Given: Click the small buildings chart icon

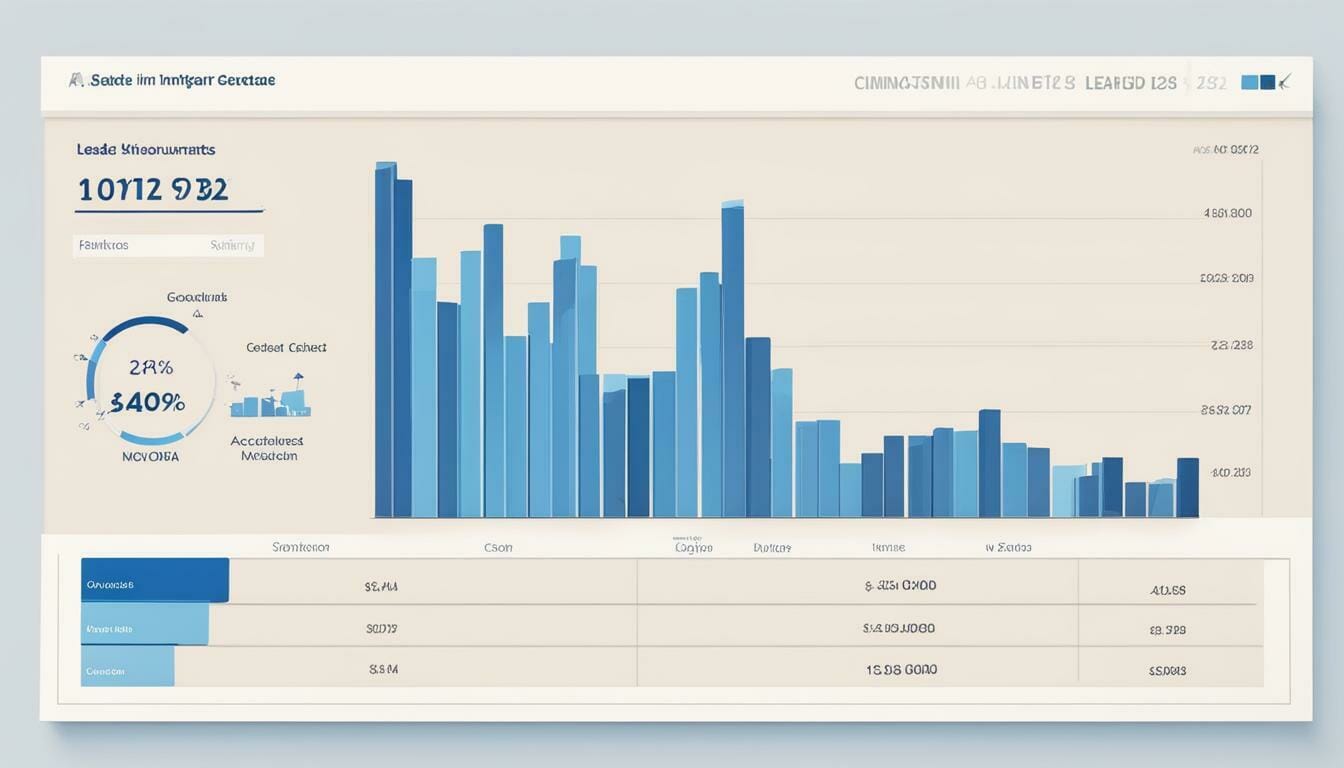Looking at the screenshot, I should (270, 398).
